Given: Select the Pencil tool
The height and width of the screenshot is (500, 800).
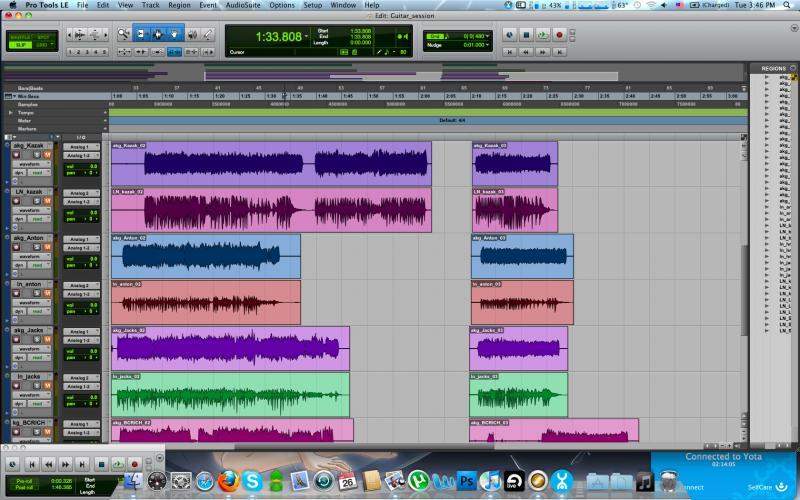Looking at the screenshot, I should pyautogui.click(x=207, y=34).
